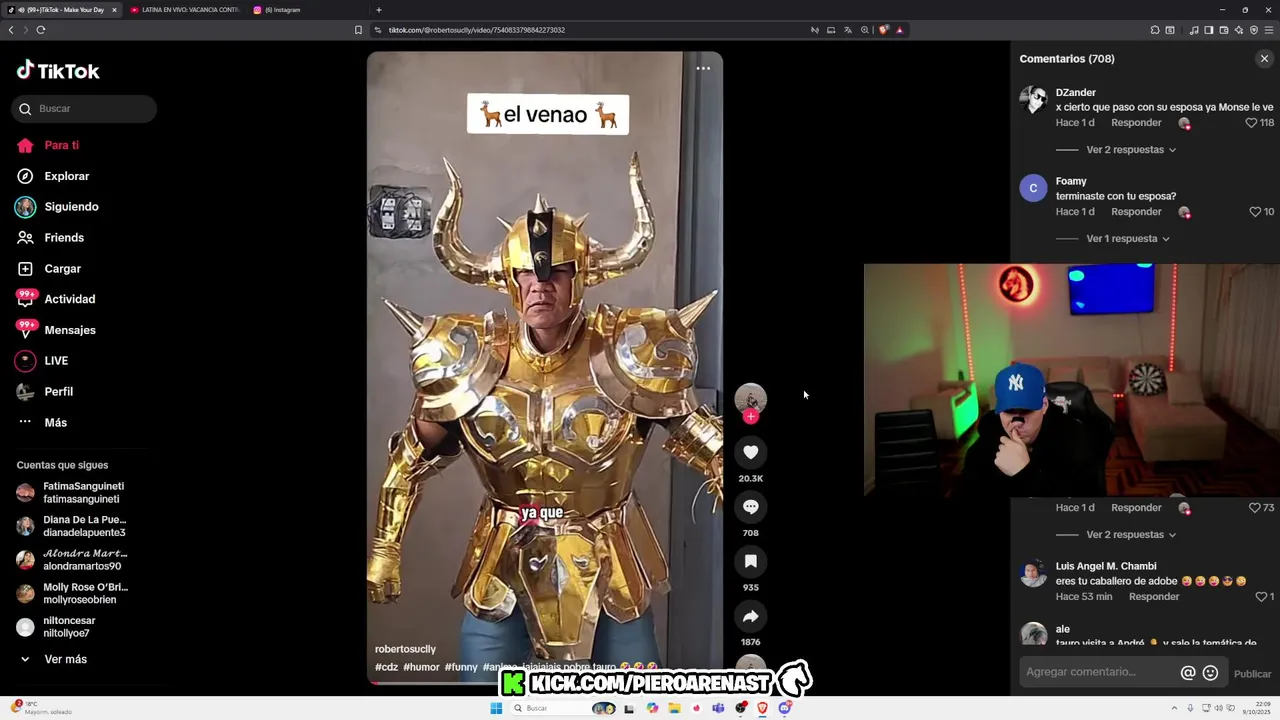The image size is (1280, 720).
Task: Open the emoji picker in comment box
Action: coord(1210,673)
